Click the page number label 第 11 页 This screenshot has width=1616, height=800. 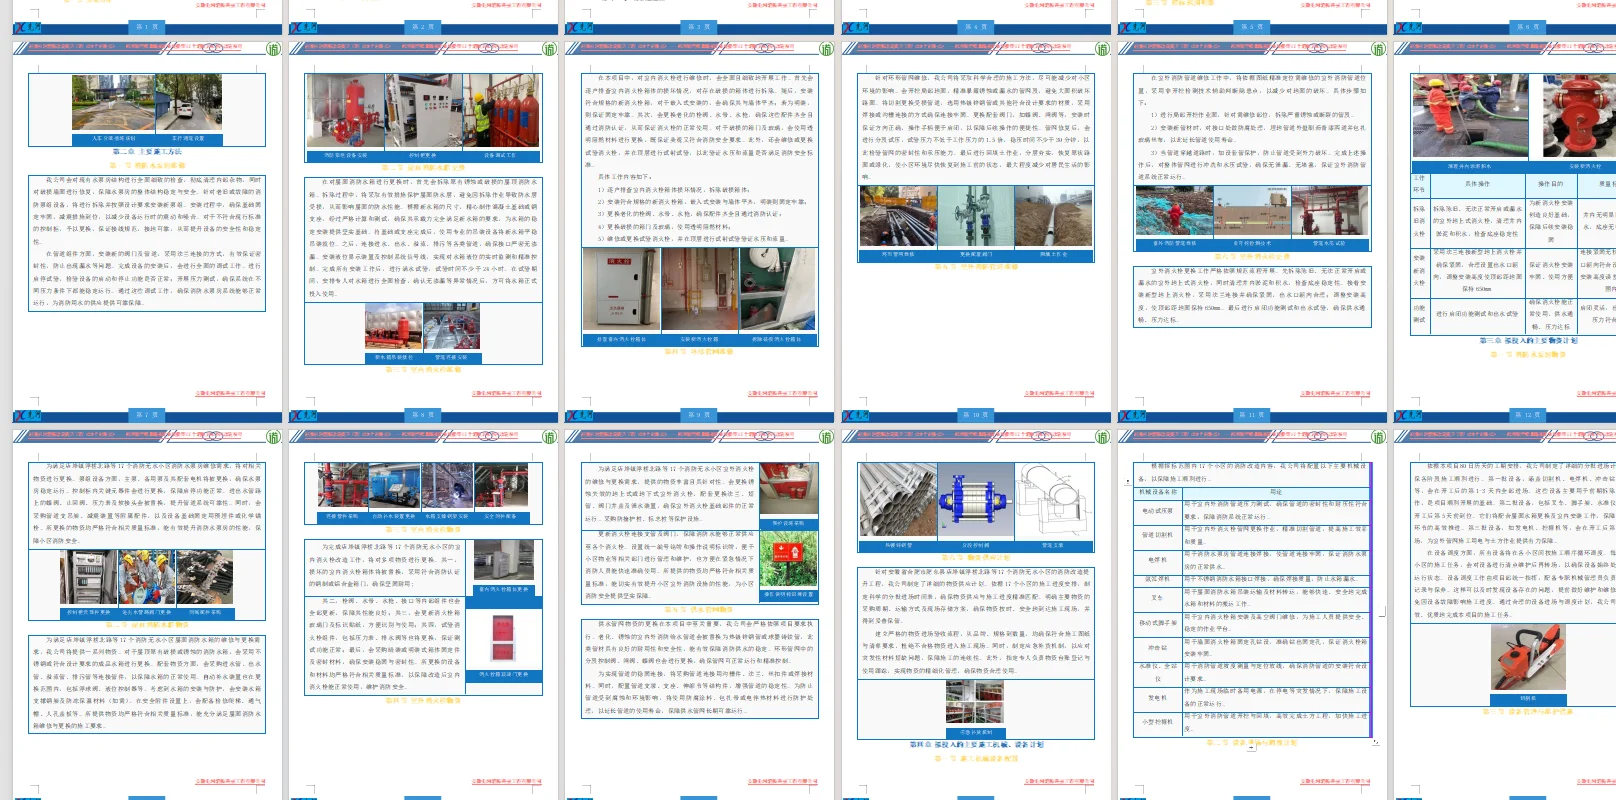tap(1251, 415)
